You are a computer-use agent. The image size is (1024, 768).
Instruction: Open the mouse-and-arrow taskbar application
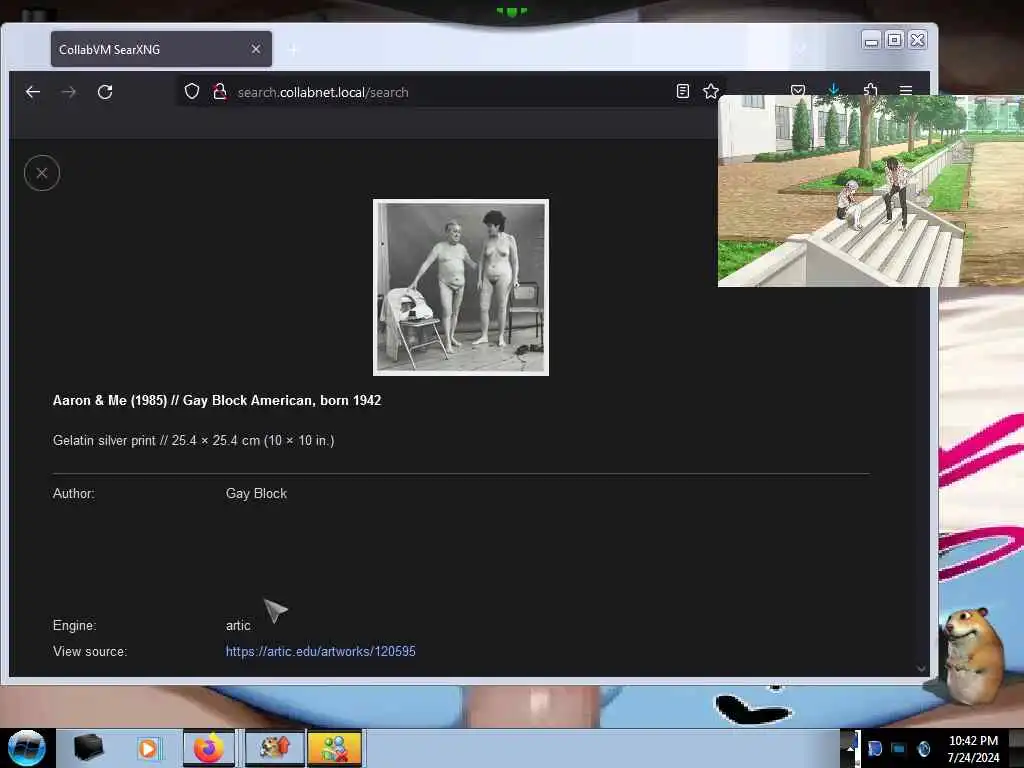(274, 748)
